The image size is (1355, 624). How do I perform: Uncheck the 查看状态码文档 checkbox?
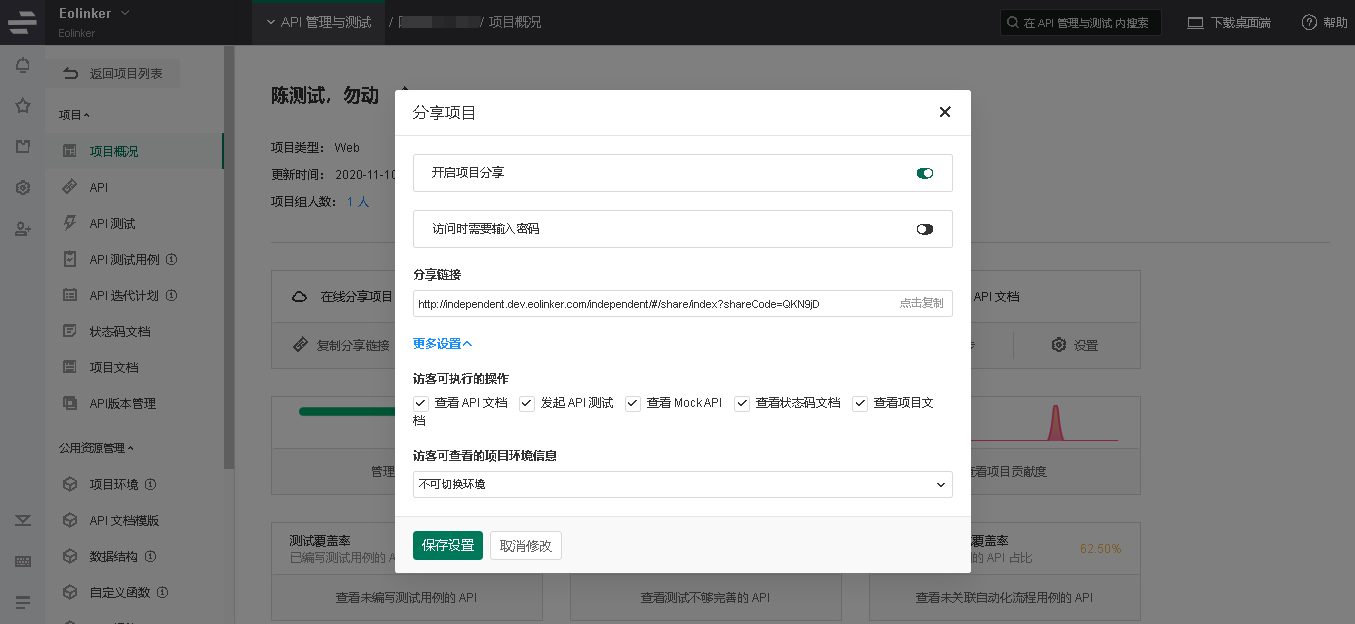[742, 403]
